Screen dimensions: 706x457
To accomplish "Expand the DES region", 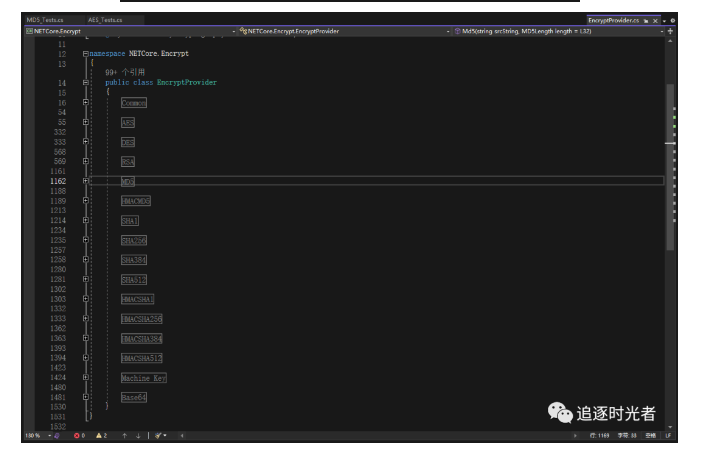I will pyautogui.click(x=86, y=141).
